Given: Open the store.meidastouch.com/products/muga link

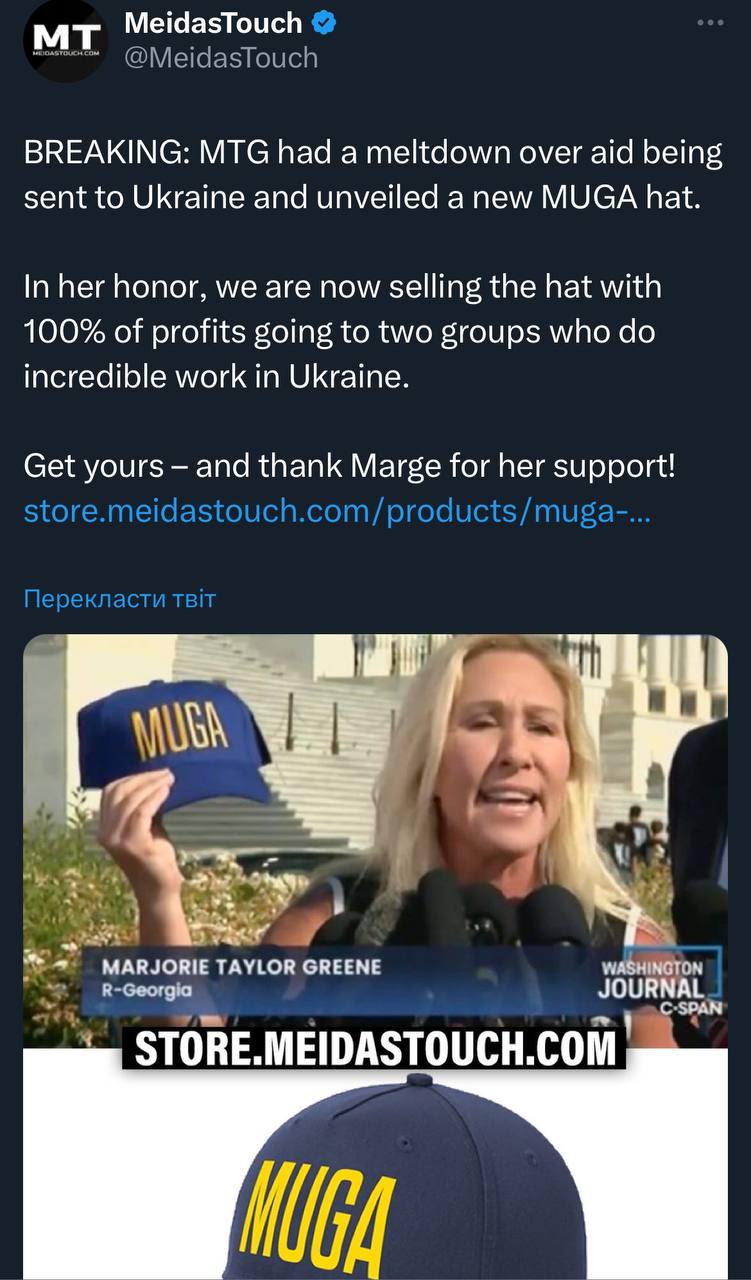Looking at the screenshot, I should pyautogui.click(x=338, y=511).
